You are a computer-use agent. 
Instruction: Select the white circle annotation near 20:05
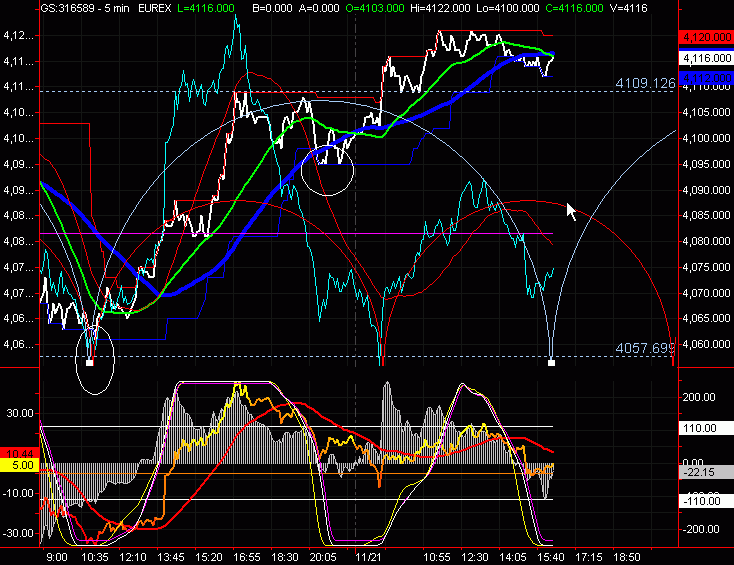327,168
